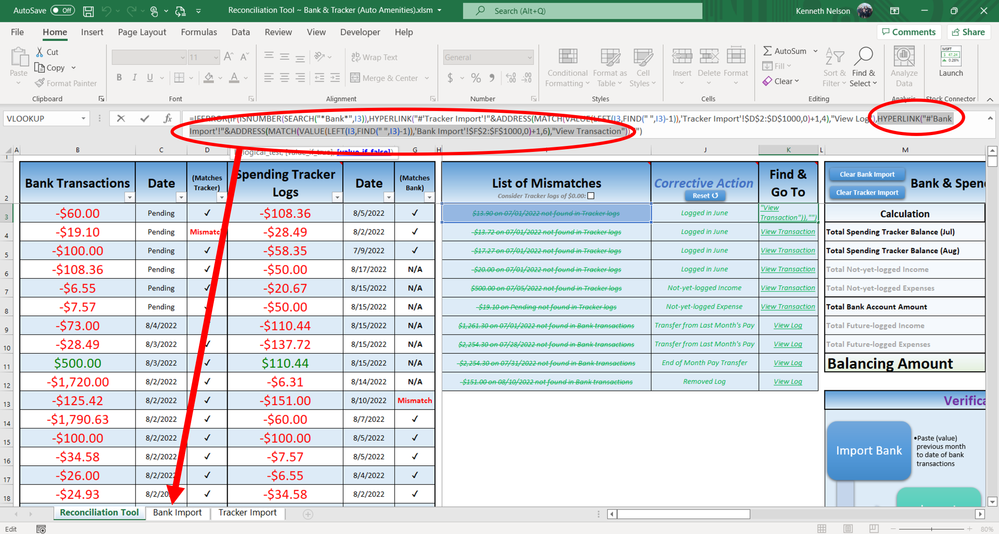The width and height of the screenshot is (999, 534).
Task: Add a new sheet with plus icon
Action: click(308, 514)
